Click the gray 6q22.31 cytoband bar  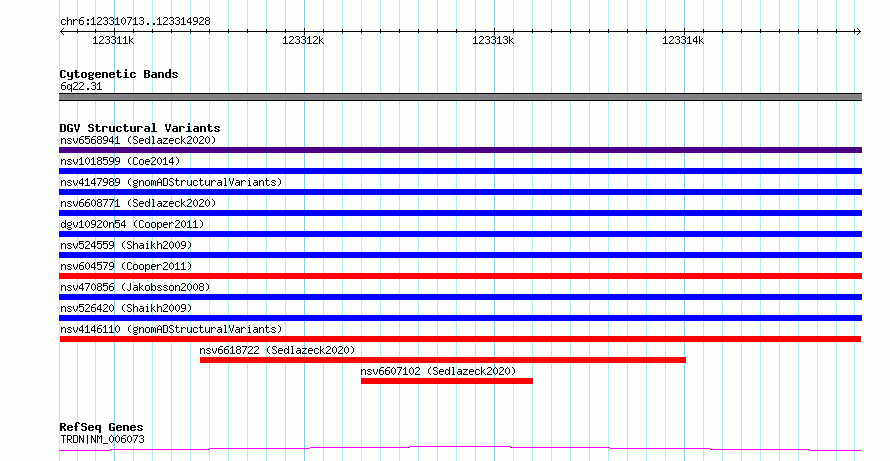click(x=460, y=97)
